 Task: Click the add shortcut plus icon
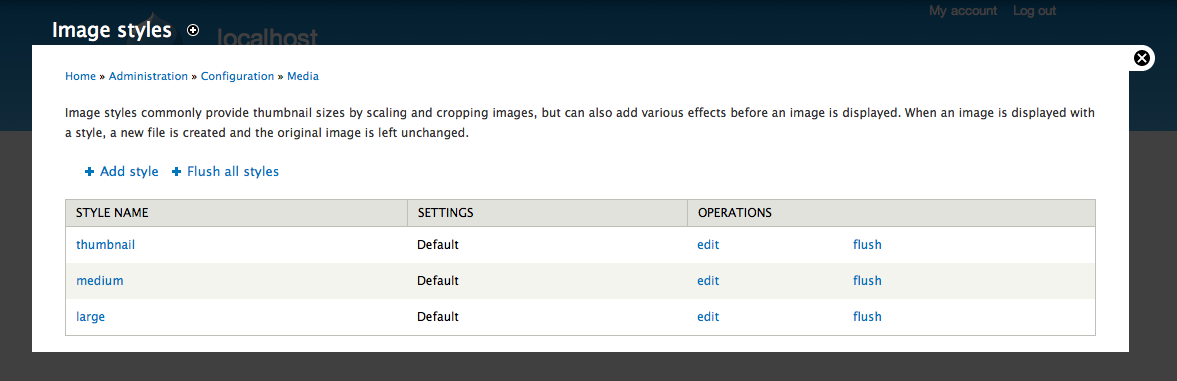click(x=193, y=30)
